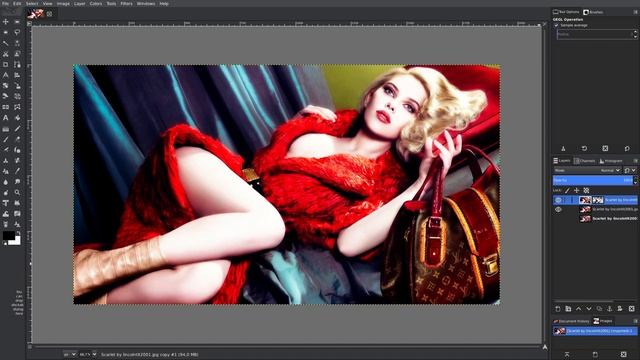This screenshot has height=360, width=640.
Task: Create a new layer
Action: coord(558,309)
